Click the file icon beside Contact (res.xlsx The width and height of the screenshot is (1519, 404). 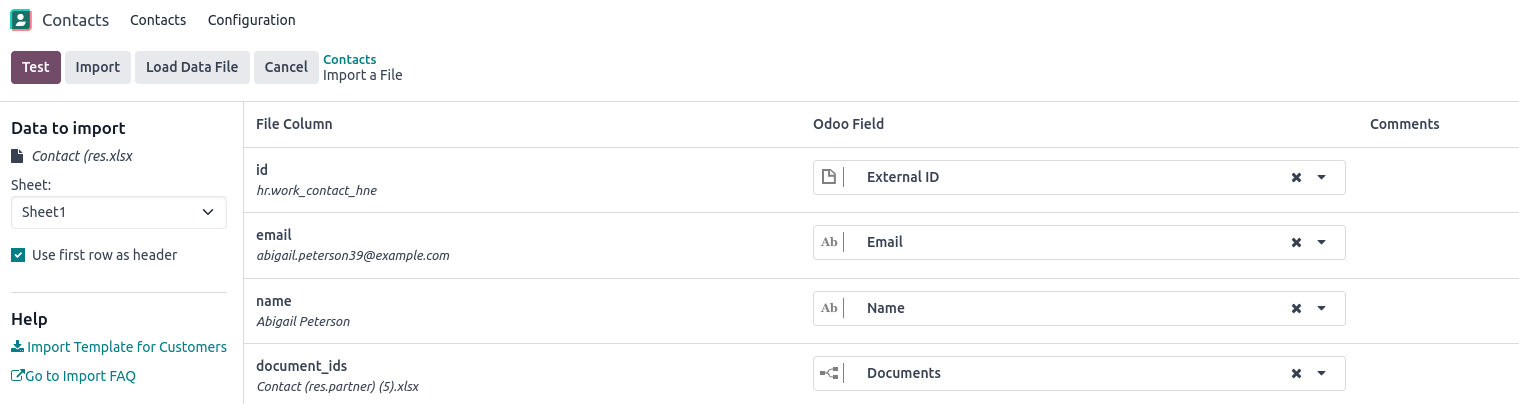pos(16,156)
